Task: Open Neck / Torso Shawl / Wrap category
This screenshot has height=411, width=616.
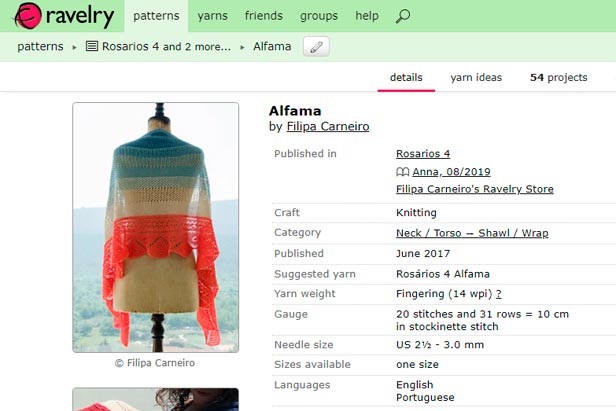Action: click(472, 233)
